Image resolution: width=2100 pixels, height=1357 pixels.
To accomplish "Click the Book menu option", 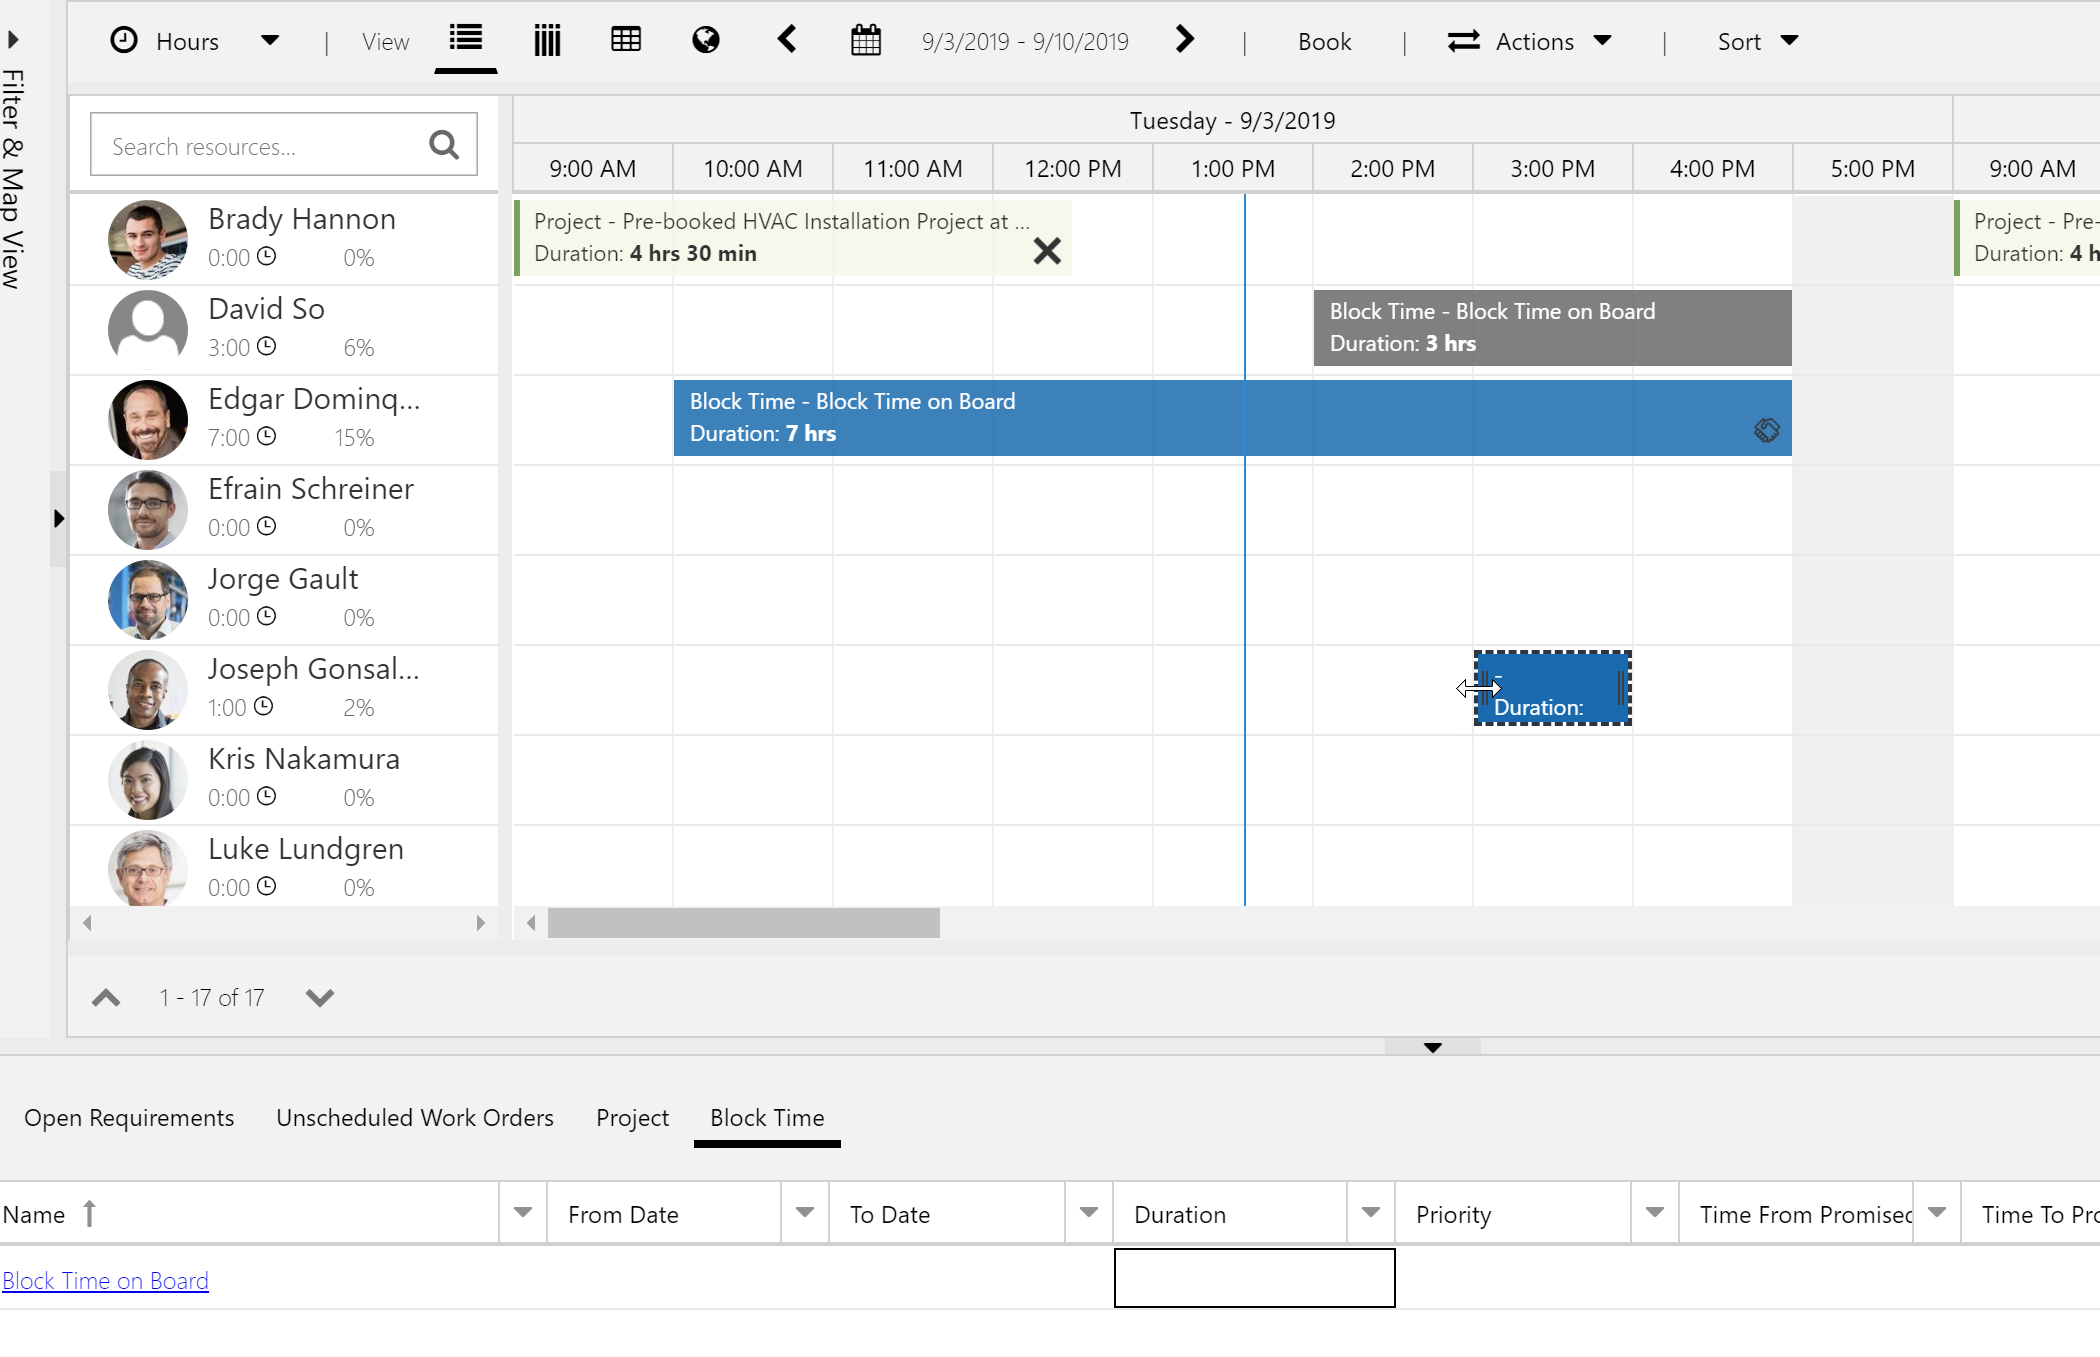I will pos(1324,41).
